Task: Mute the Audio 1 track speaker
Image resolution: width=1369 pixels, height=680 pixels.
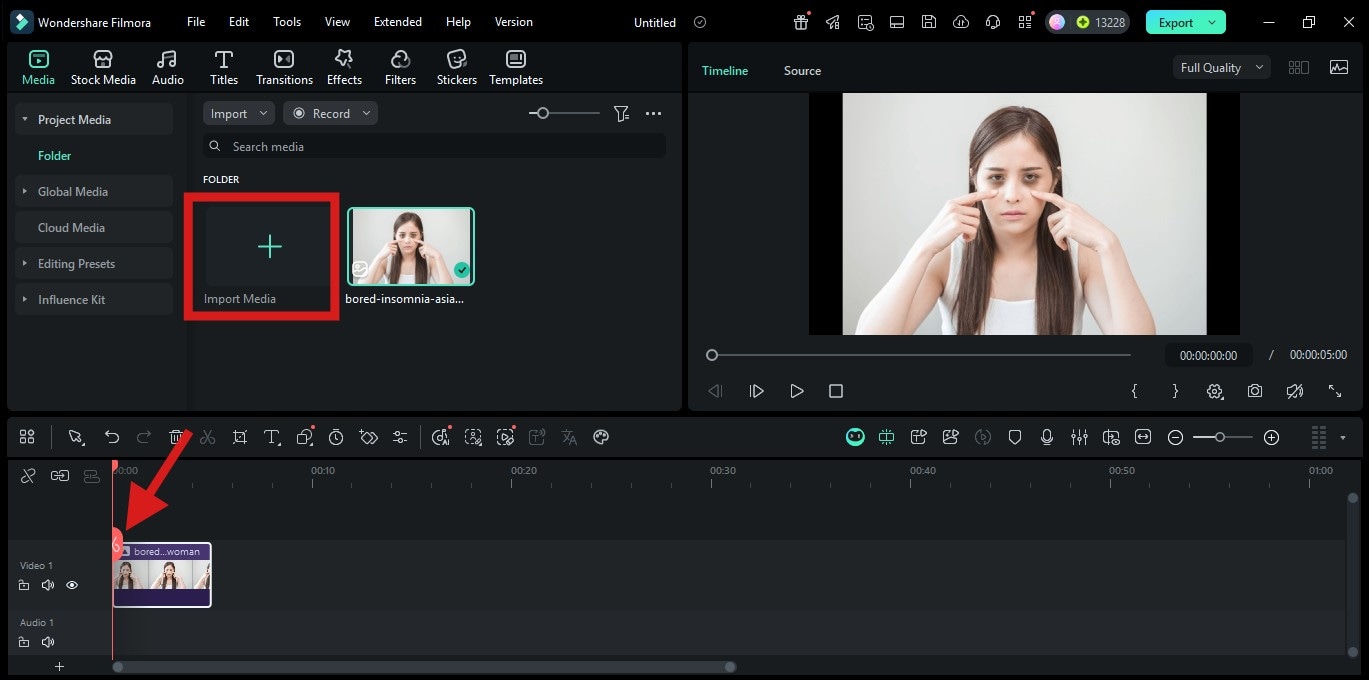Action: point(47,642)
